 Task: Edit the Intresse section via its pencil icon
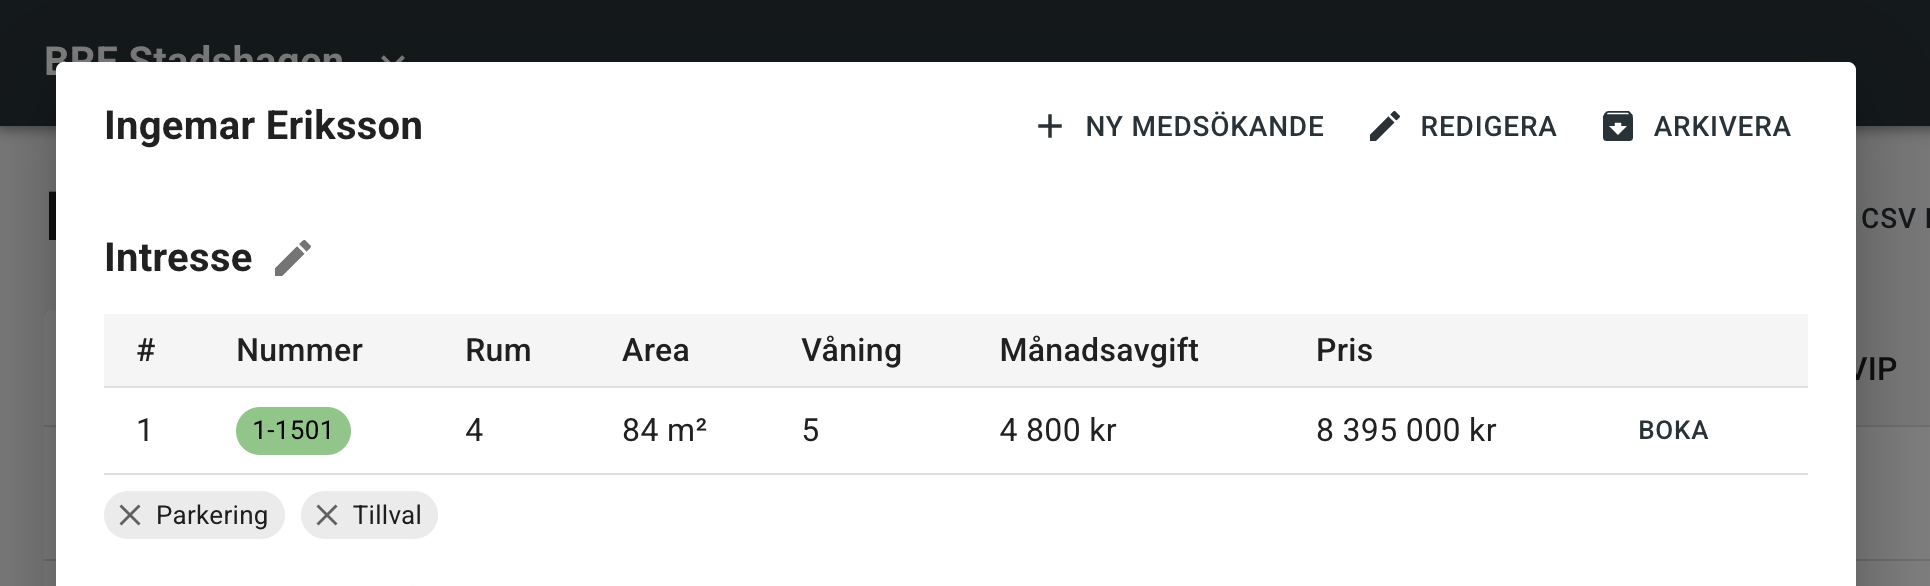(291, 258)
